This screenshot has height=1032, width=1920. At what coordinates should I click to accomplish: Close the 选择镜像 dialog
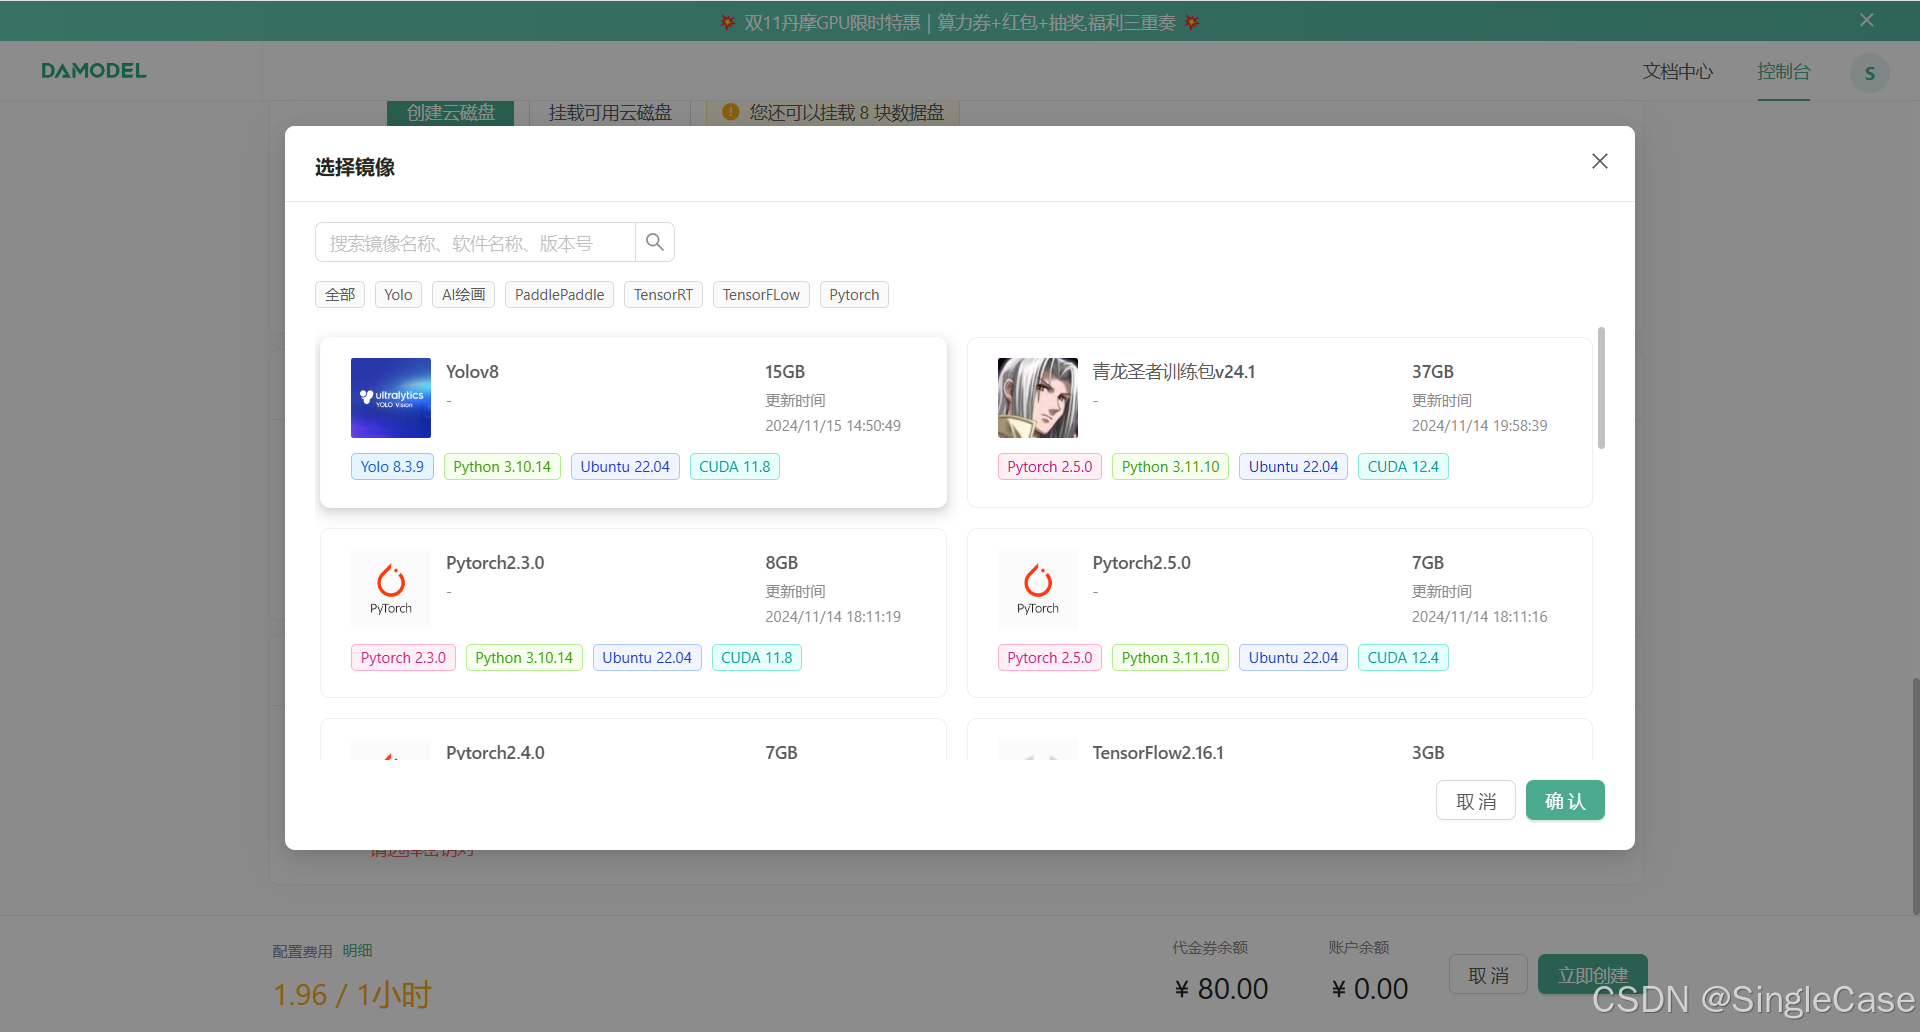point(1600,161)
